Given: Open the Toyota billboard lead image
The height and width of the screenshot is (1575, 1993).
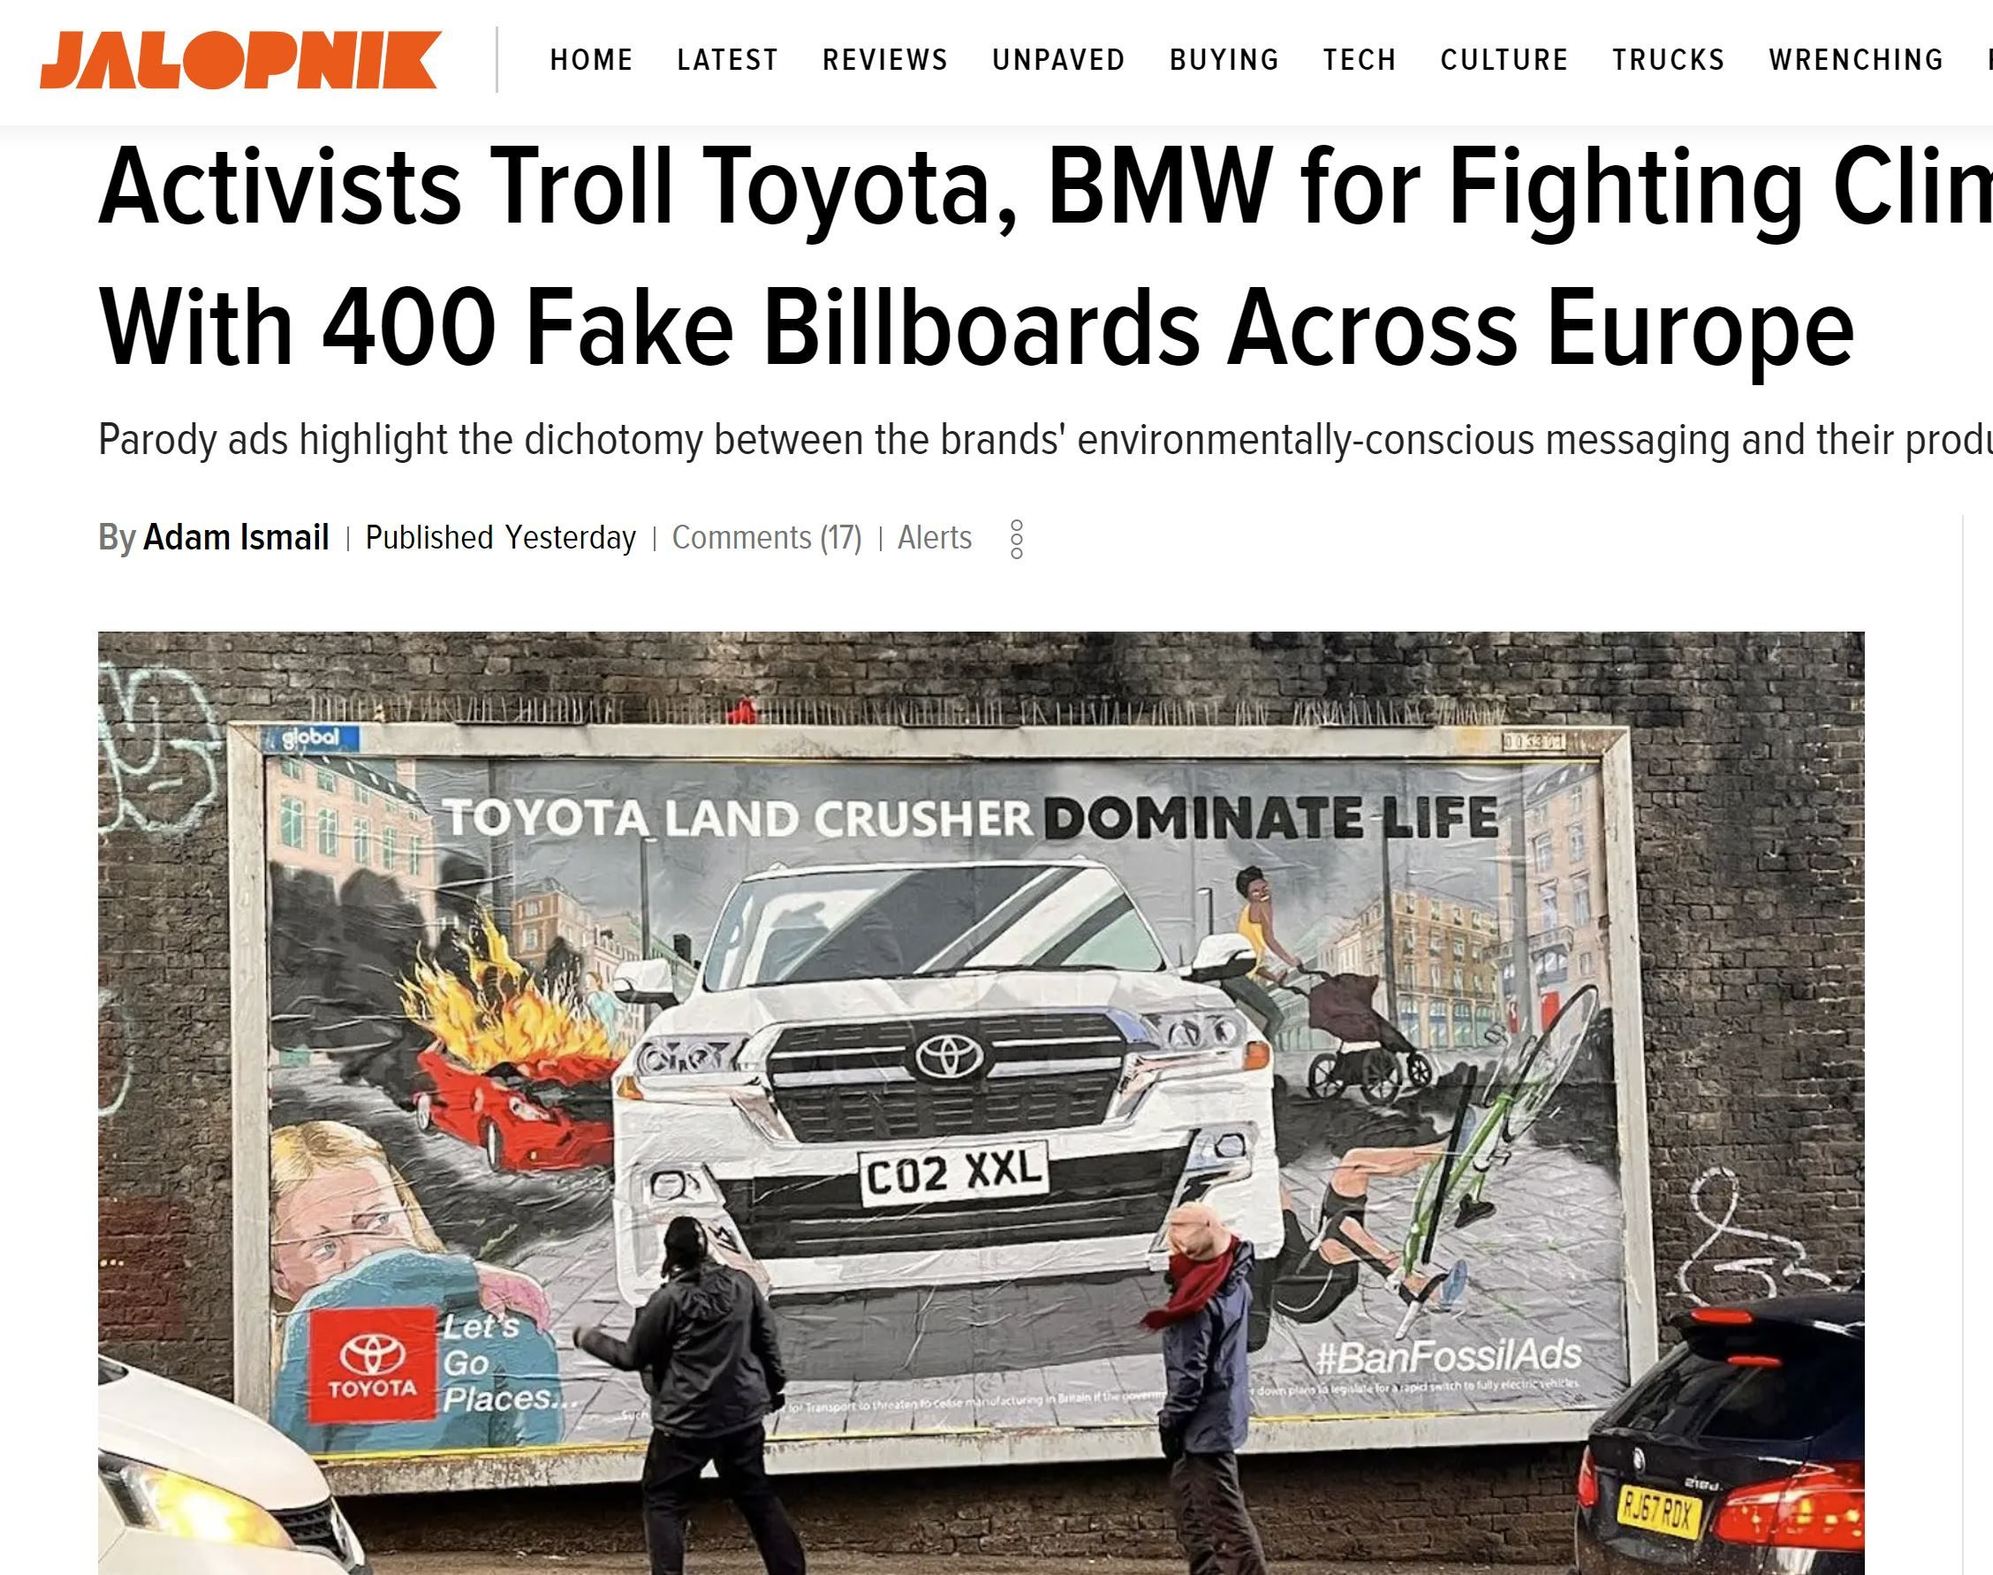Looking at the screenshot, I should point(981,1103).
